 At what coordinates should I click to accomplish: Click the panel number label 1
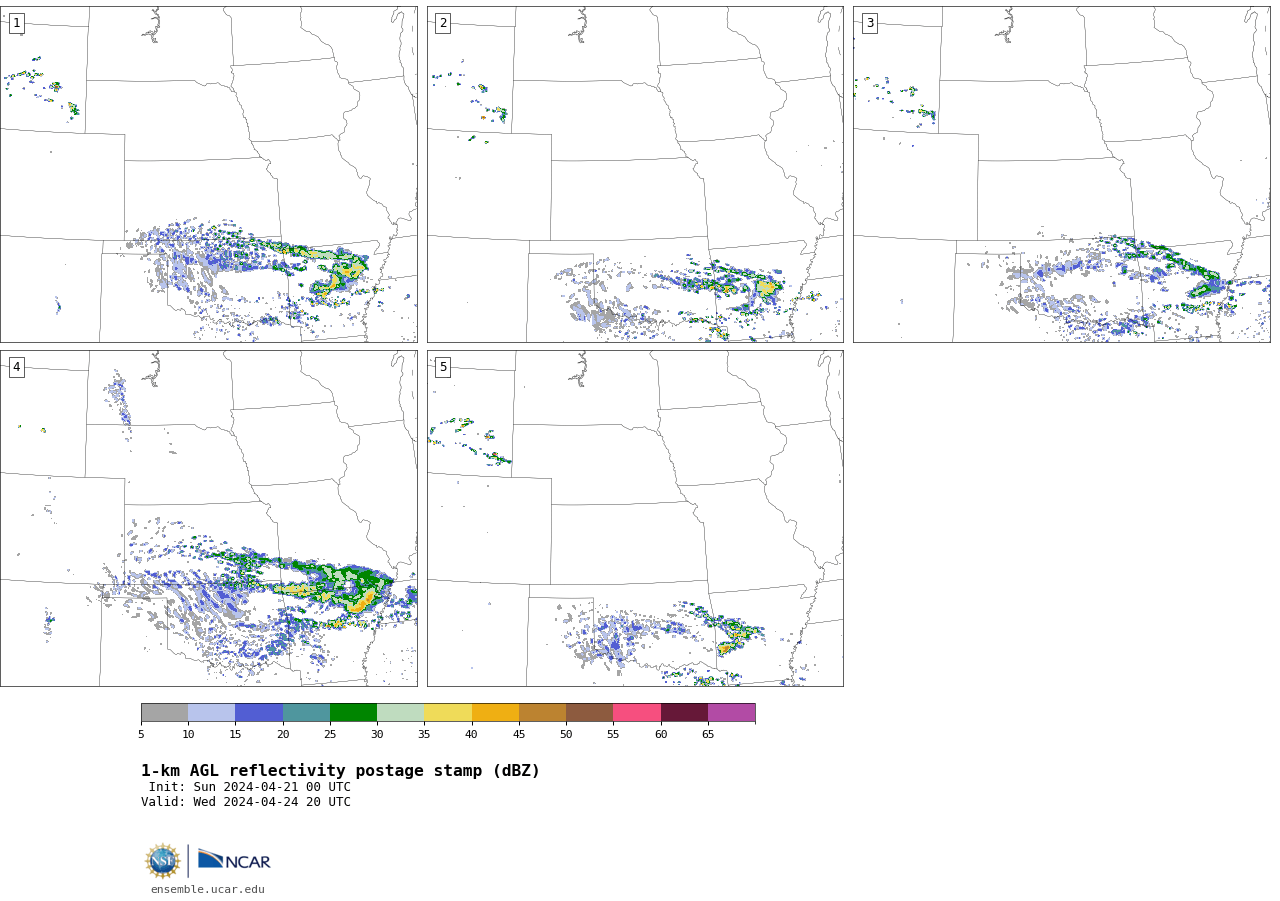[16, 23]
